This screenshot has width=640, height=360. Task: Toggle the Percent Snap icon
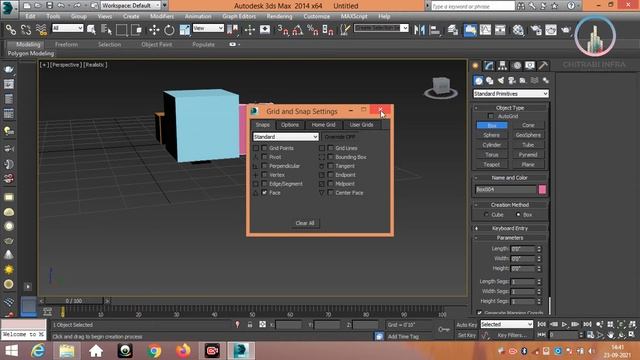click(x=313, y=29)
